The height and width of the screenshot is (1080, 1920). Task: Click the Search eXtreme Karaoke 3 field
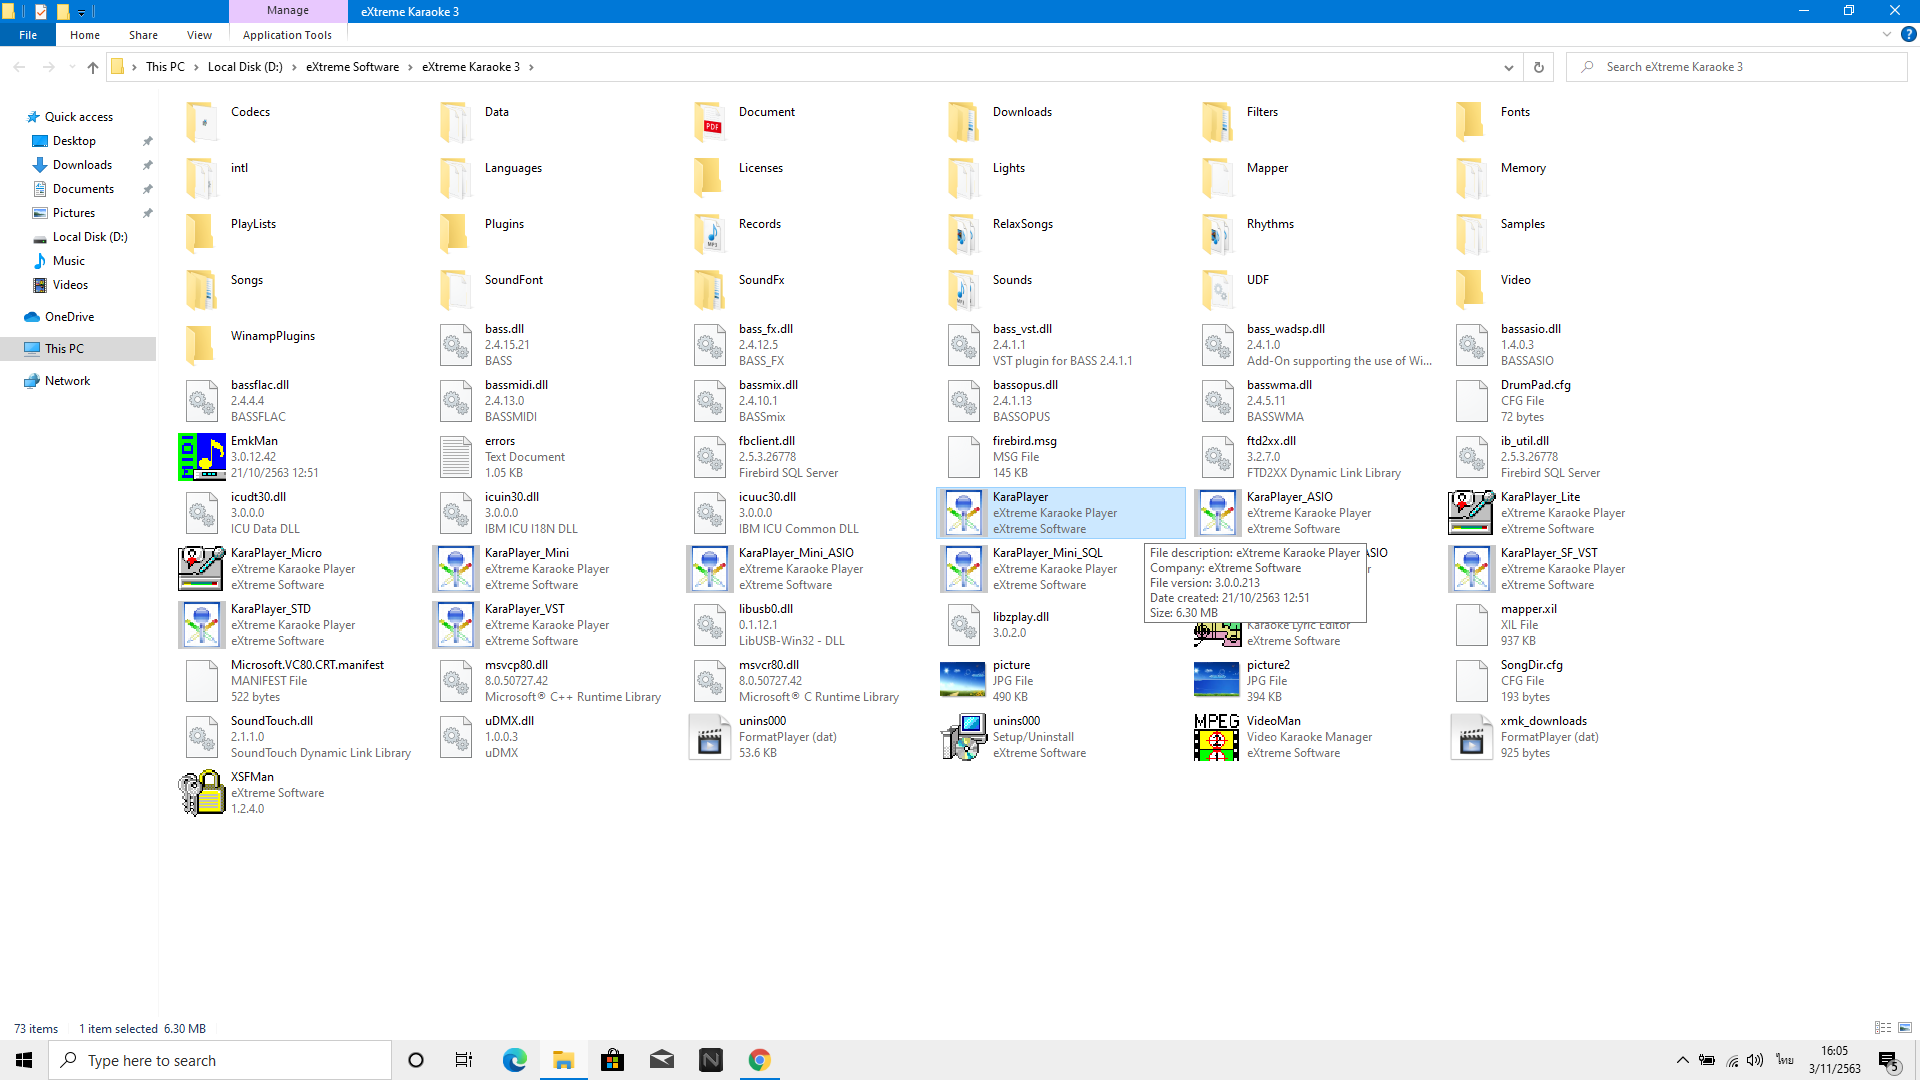1738,67
